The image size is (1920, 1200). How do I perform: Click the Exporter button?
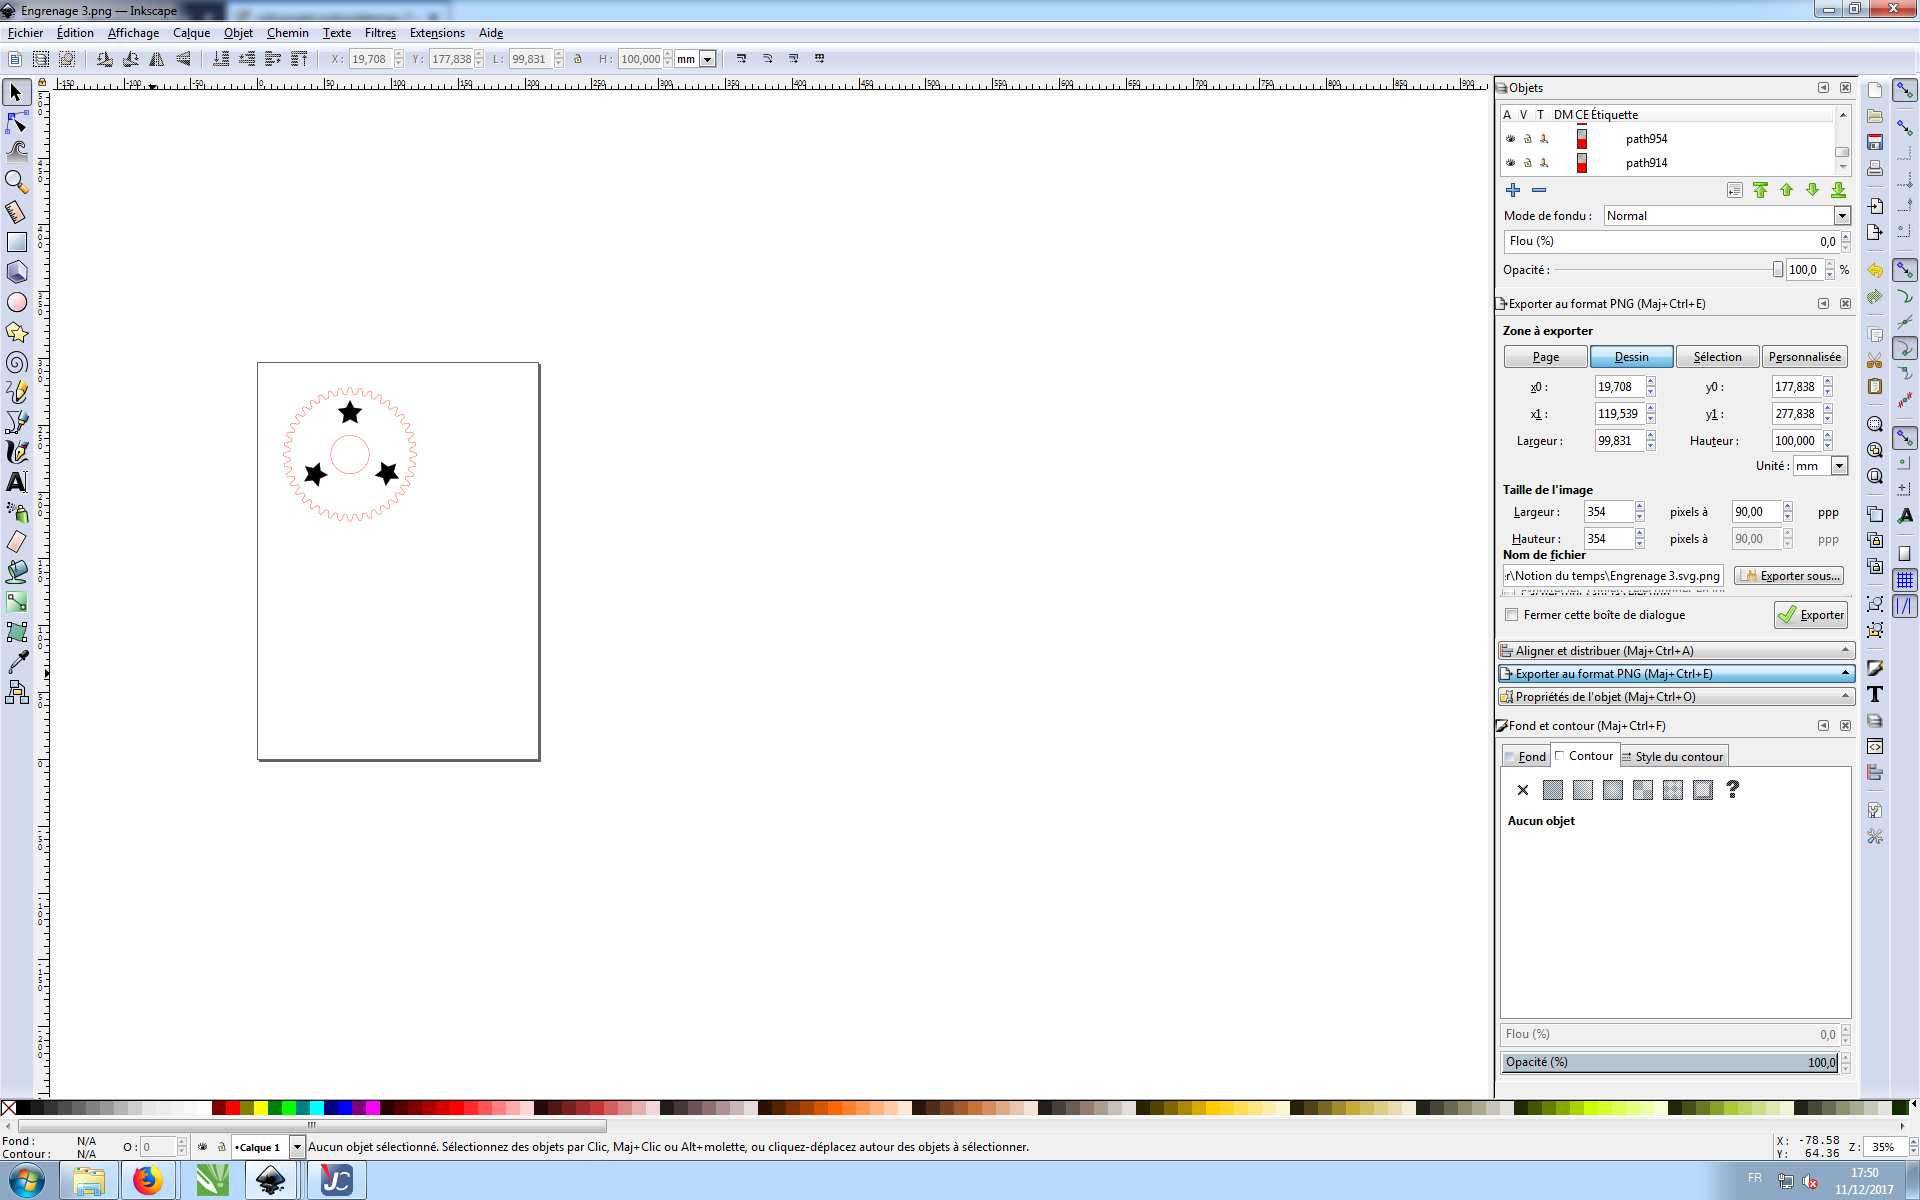click(1811, 615)
